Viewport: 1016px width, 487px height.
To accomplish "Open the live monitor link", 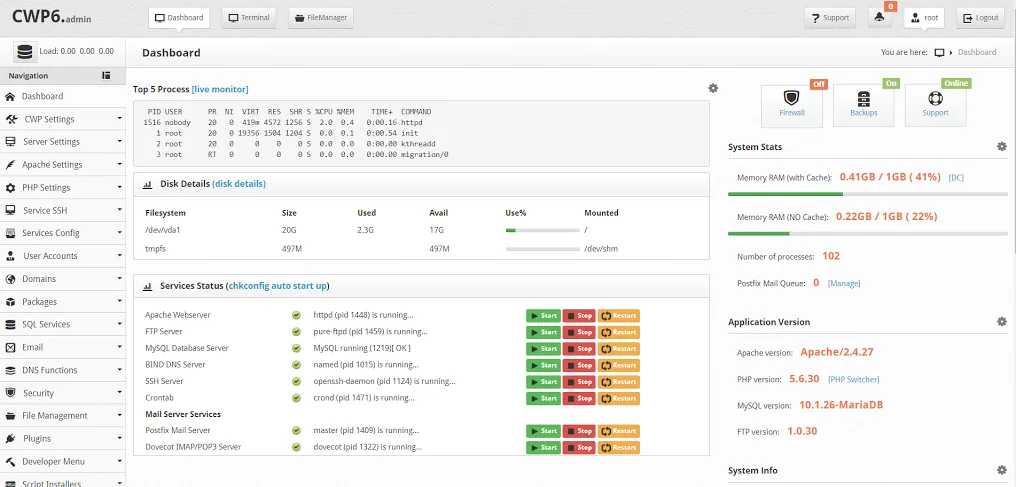I will click(x=220, y=89).
